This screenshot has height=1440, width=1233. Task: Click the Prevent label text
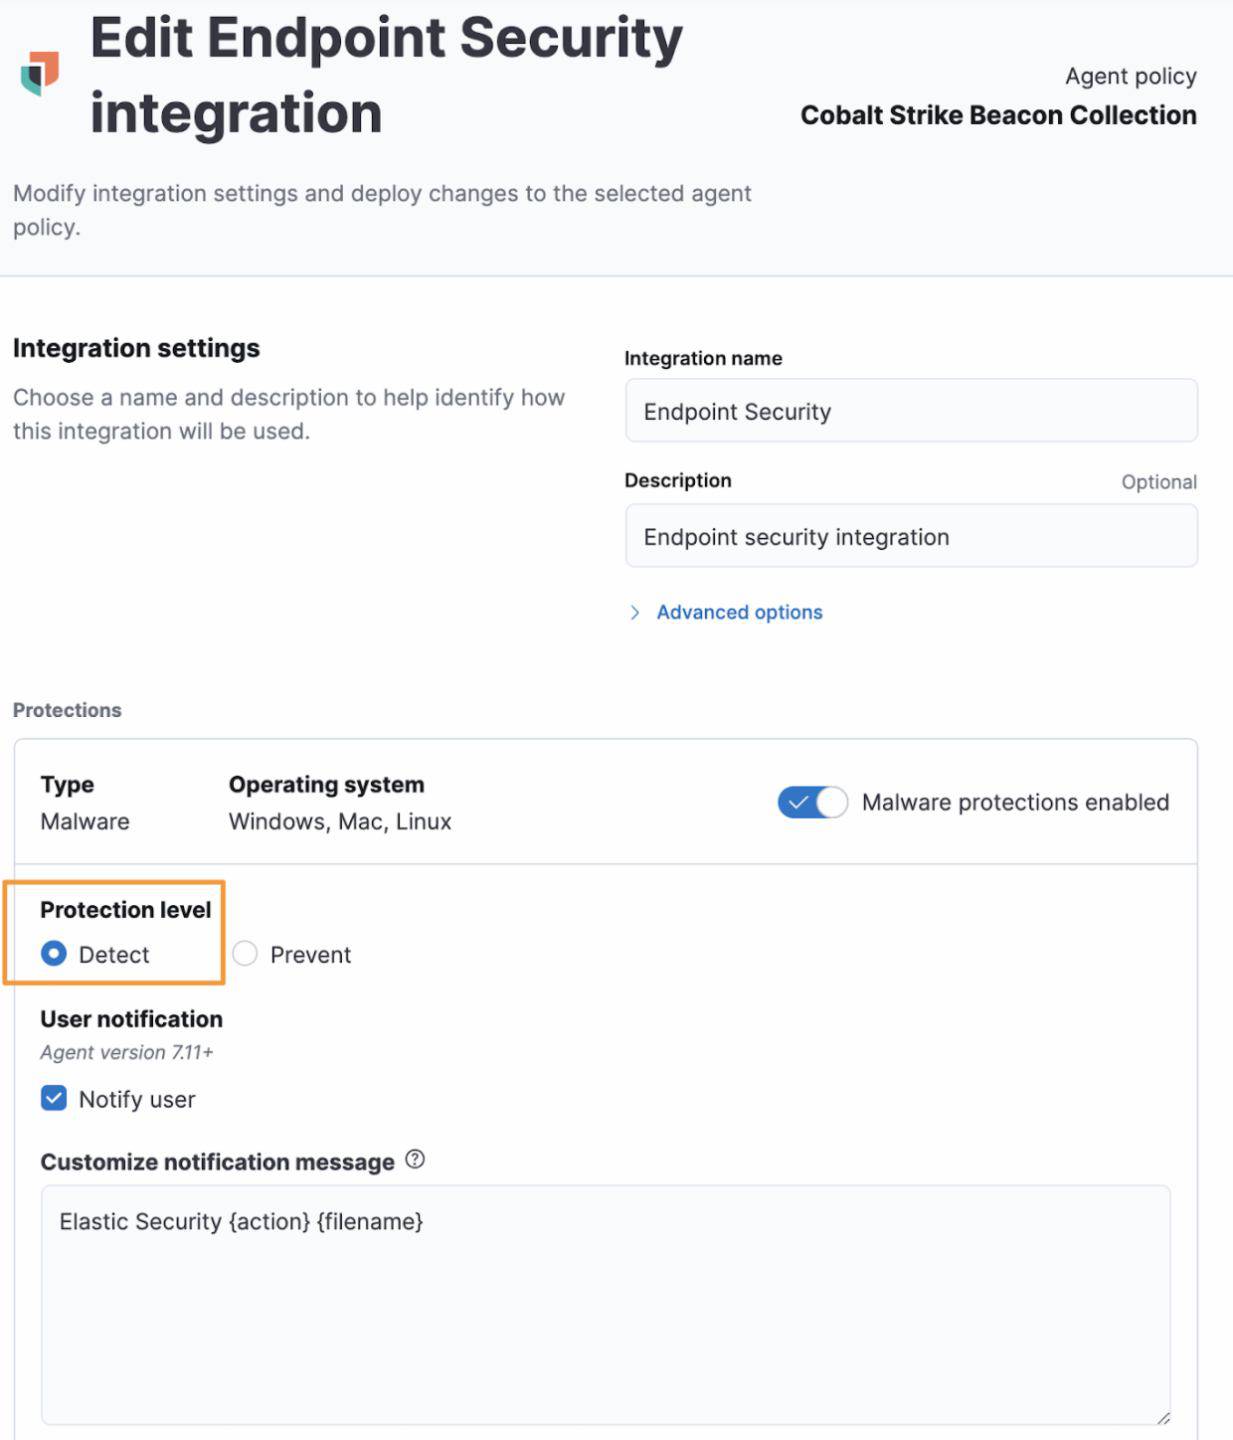click(310, 955)
